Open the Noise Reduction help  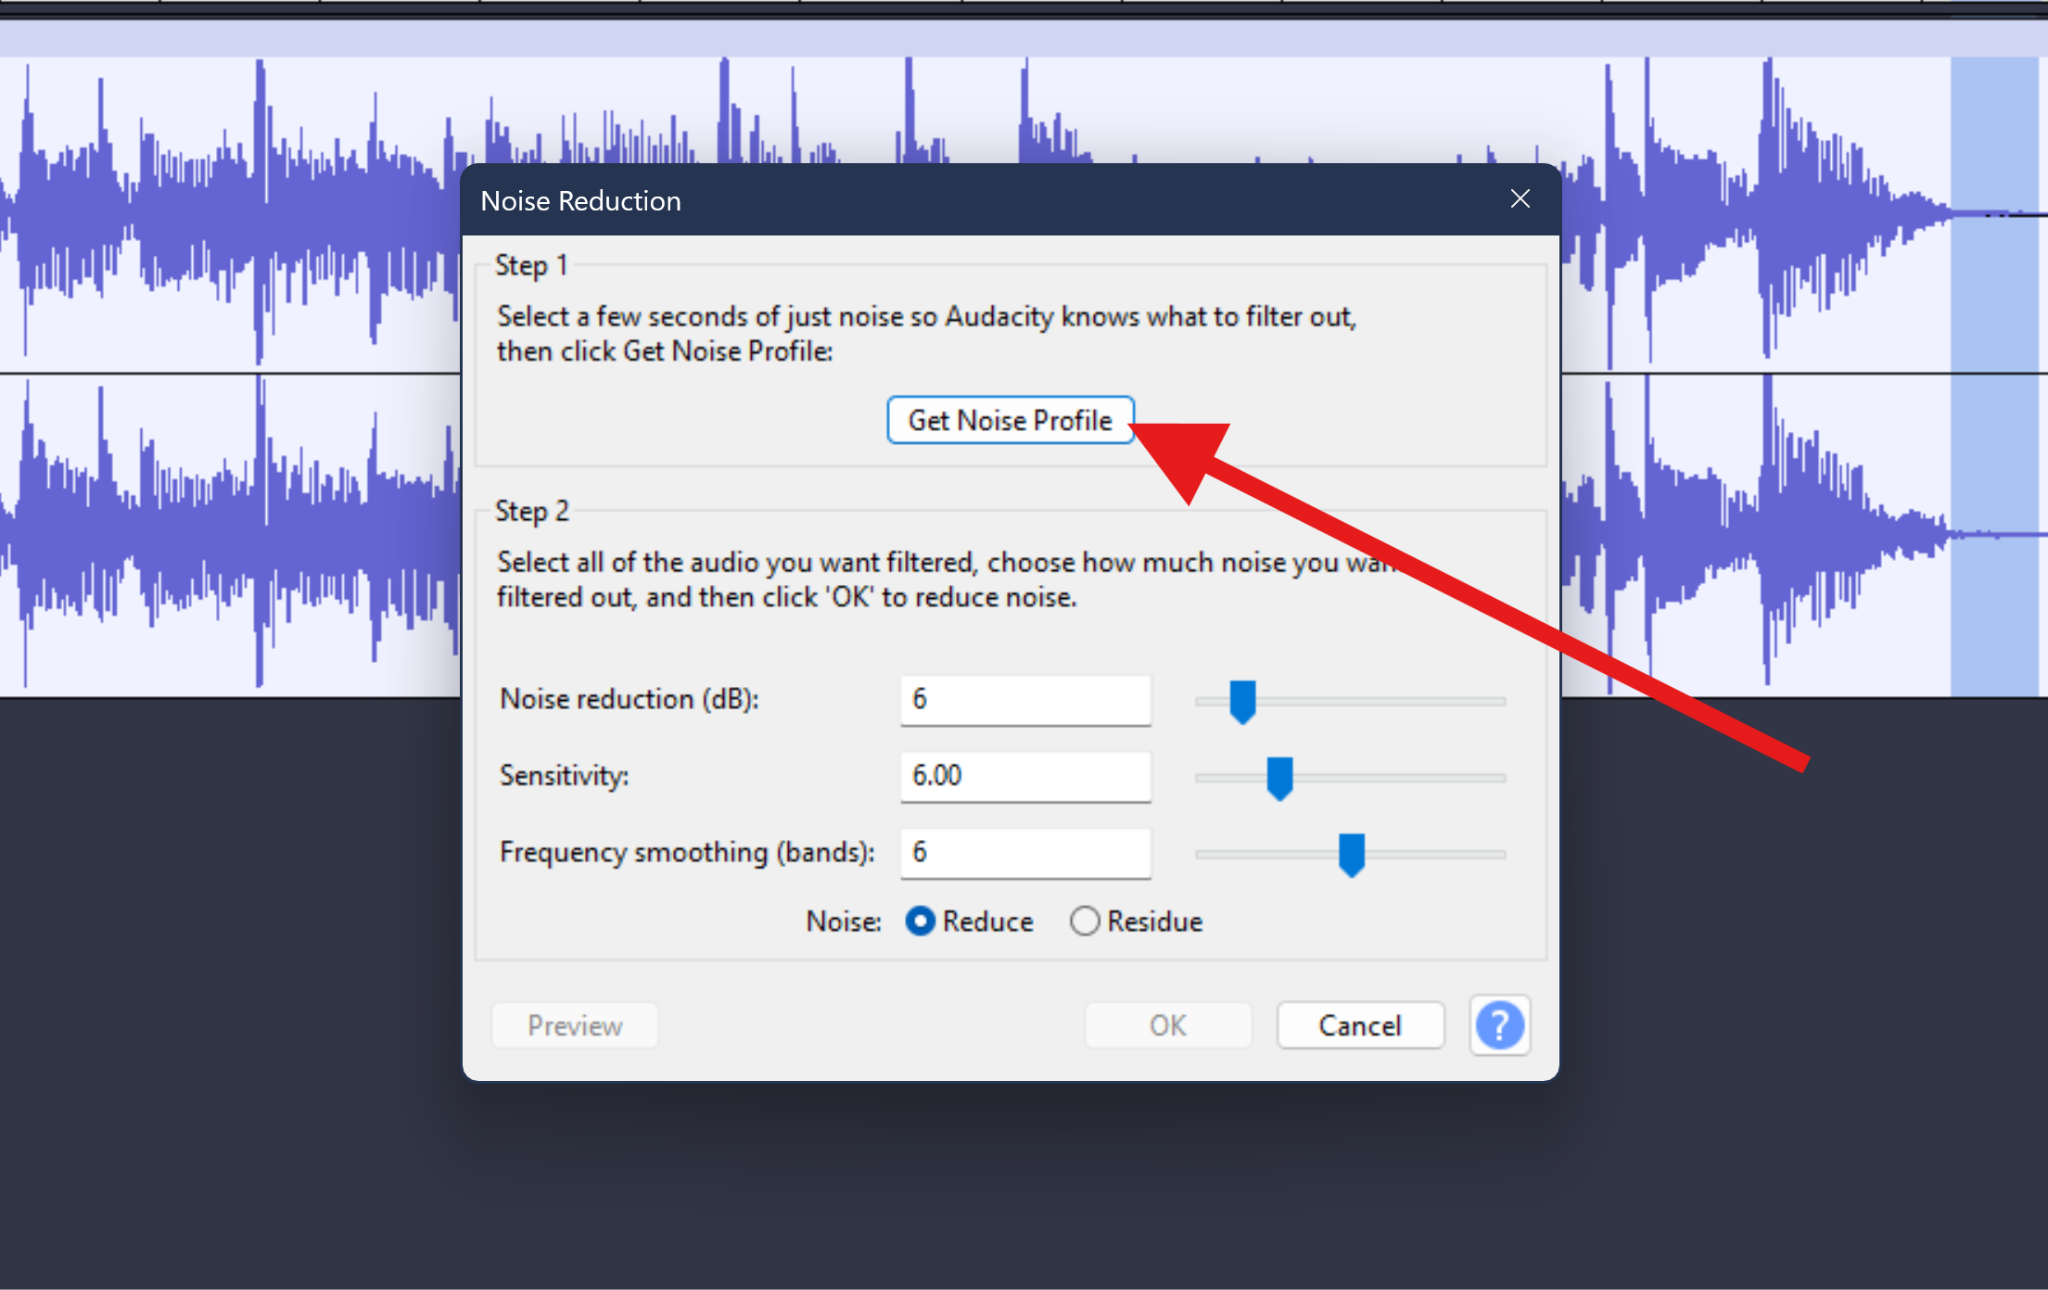click(x=1499, y=1025)
